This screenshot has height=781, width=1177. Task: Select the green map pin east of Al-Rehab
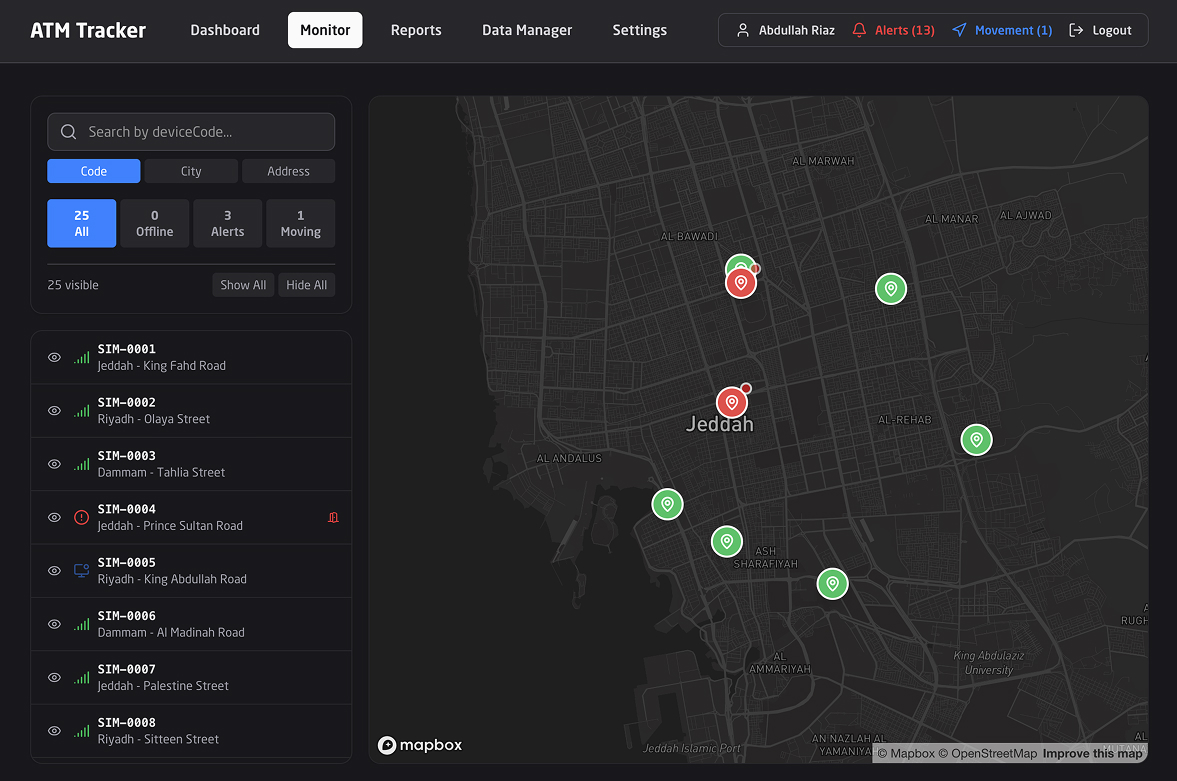coord(977,440)
